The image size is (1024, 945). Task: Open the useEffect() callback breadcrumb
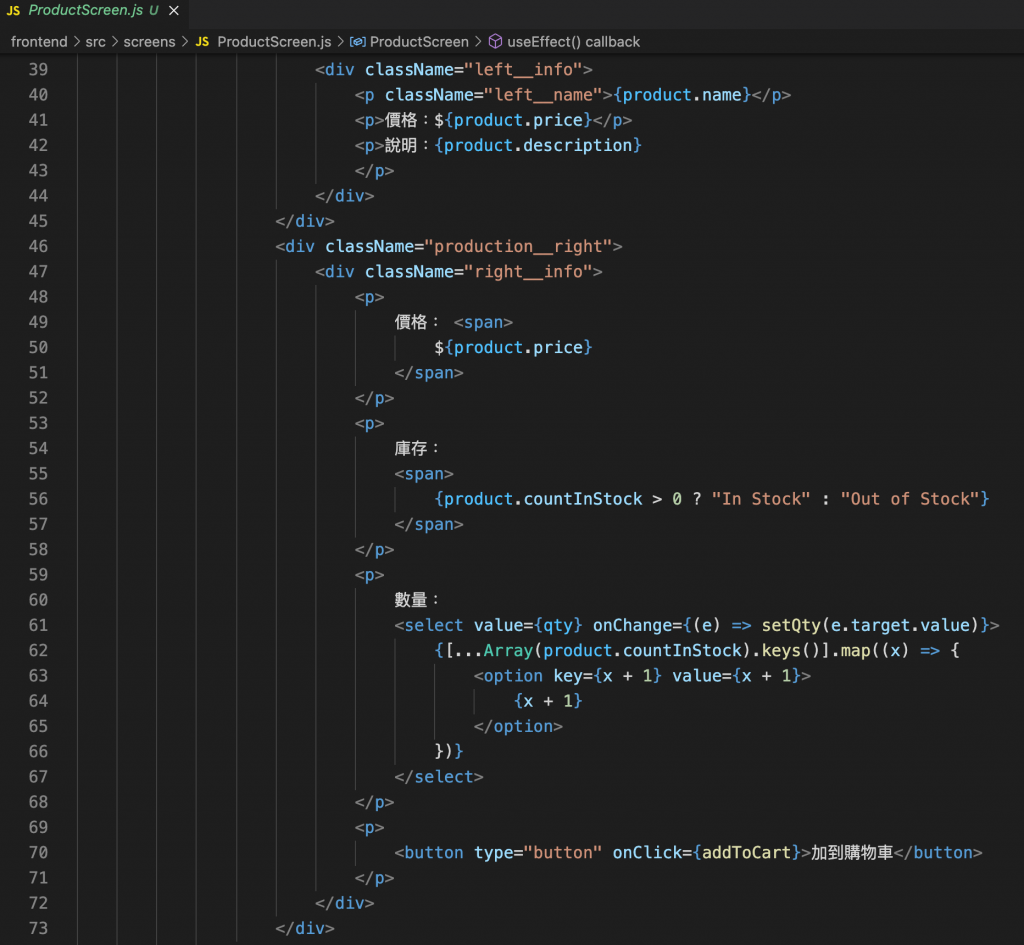(573, 42)
